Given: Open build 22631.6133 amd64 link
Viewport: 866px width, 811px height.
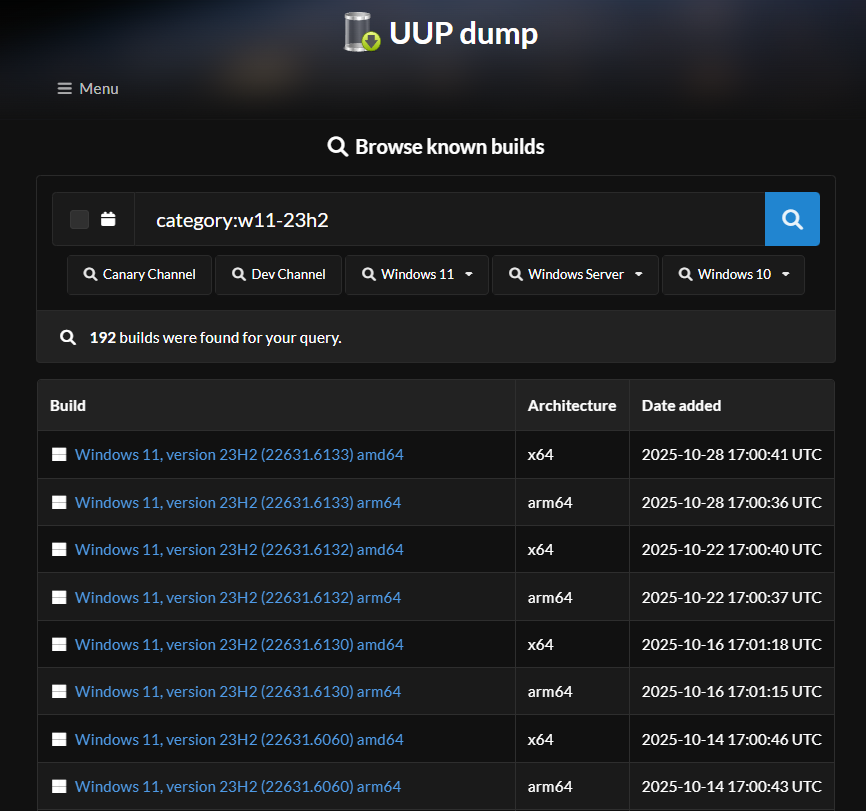Looking at the screenshot, I should pyautogui.click(x=239, y=455).
